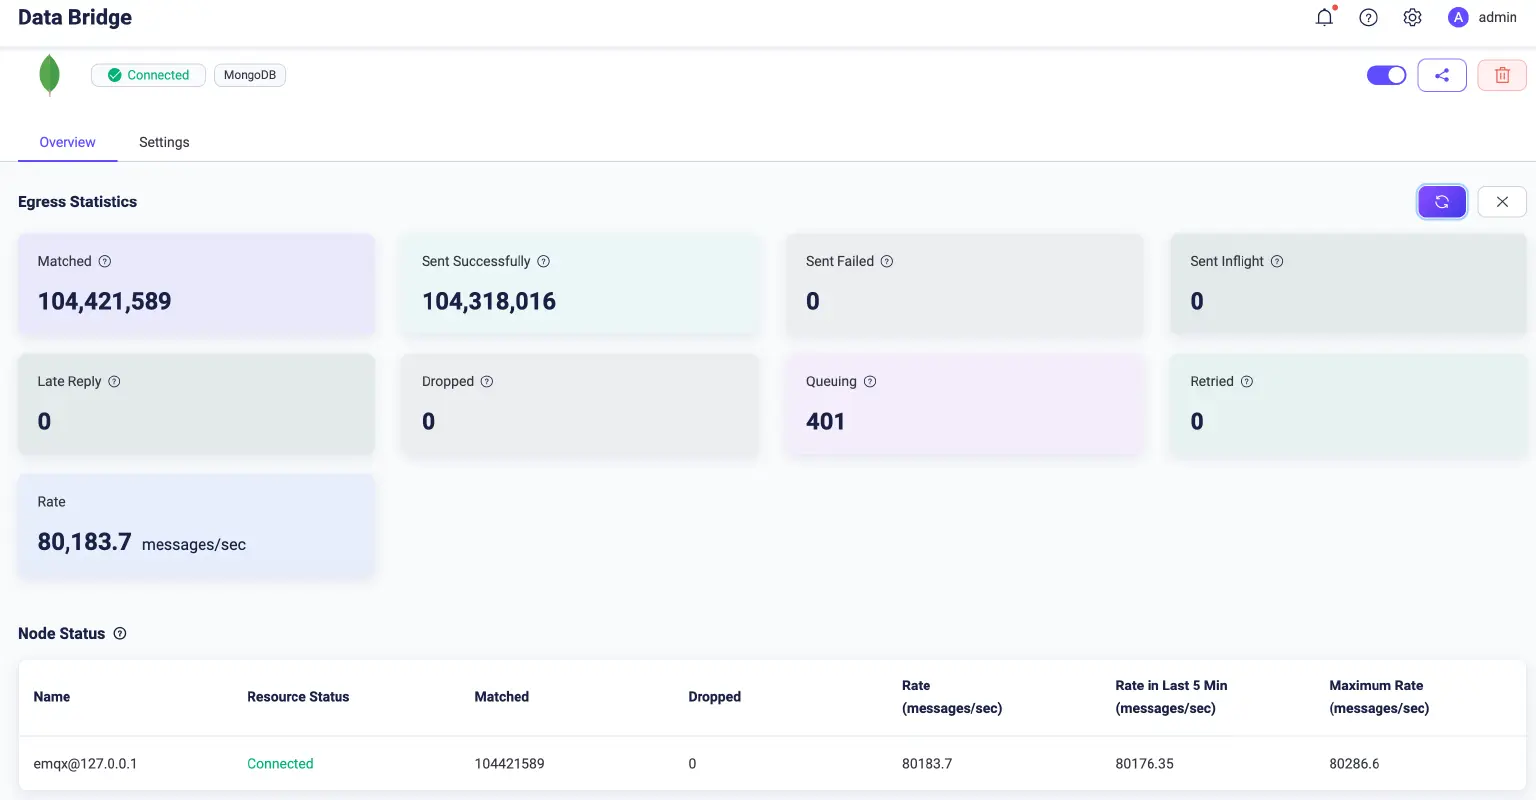Select the Overview tab
1536x800 pixels.
click(67, 142)
